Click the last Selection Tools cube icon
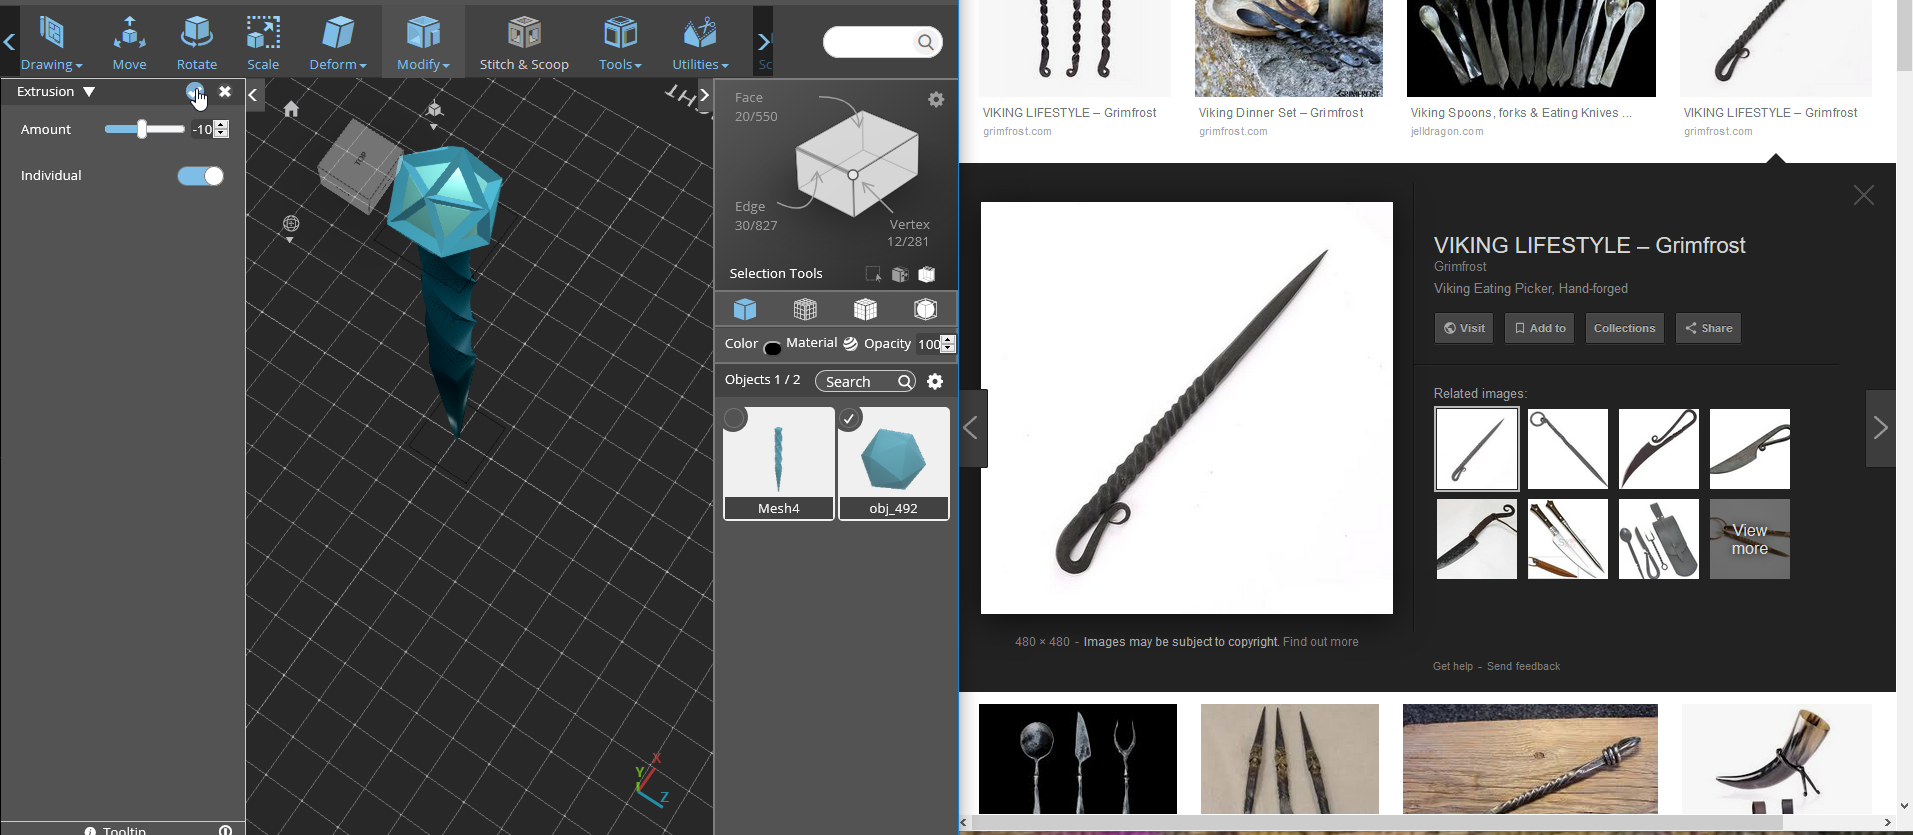Image resolution: width=1913 pixels, height=835 pixels. [927, 274]
